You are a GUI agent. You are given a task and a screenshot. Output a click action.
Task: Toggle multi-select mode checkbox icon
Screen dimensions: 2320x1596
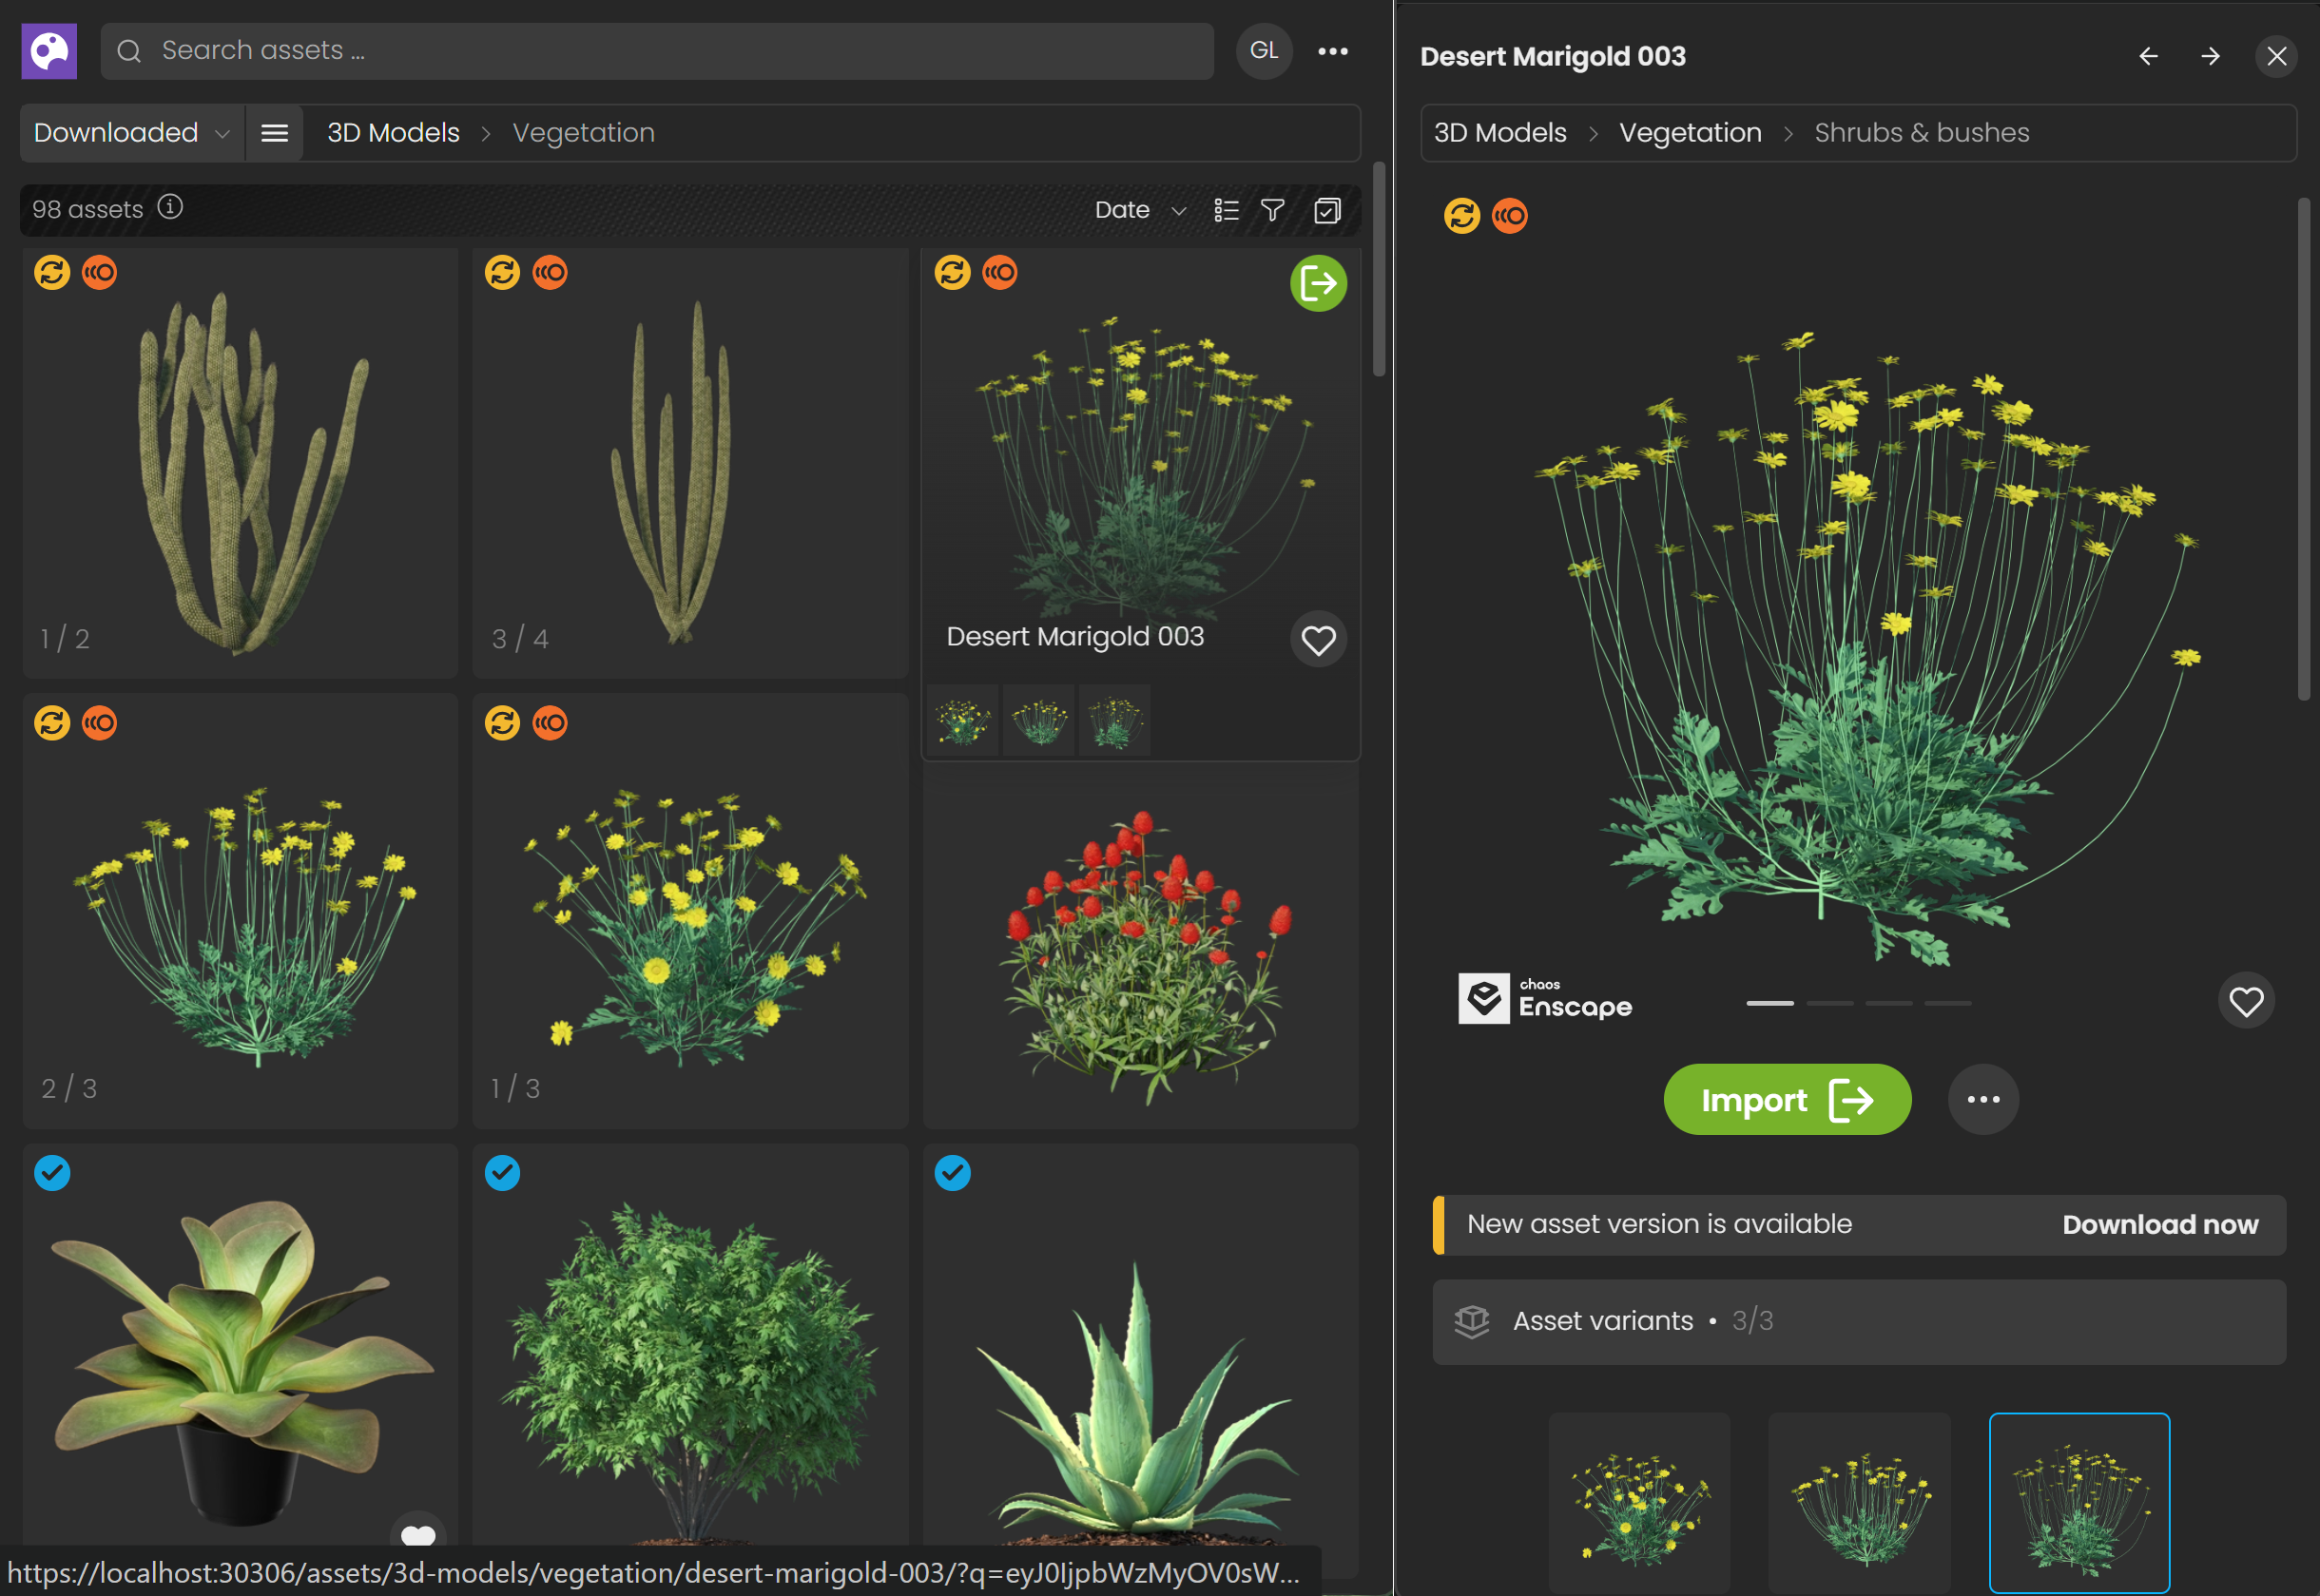pyautogui.click(x=1327, y=210)
